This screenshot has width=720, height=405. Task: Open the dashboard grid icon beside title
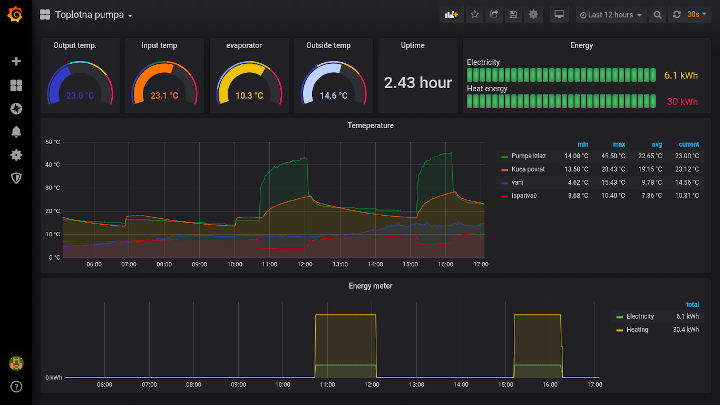pyautogui.click(x=45, y=15)
